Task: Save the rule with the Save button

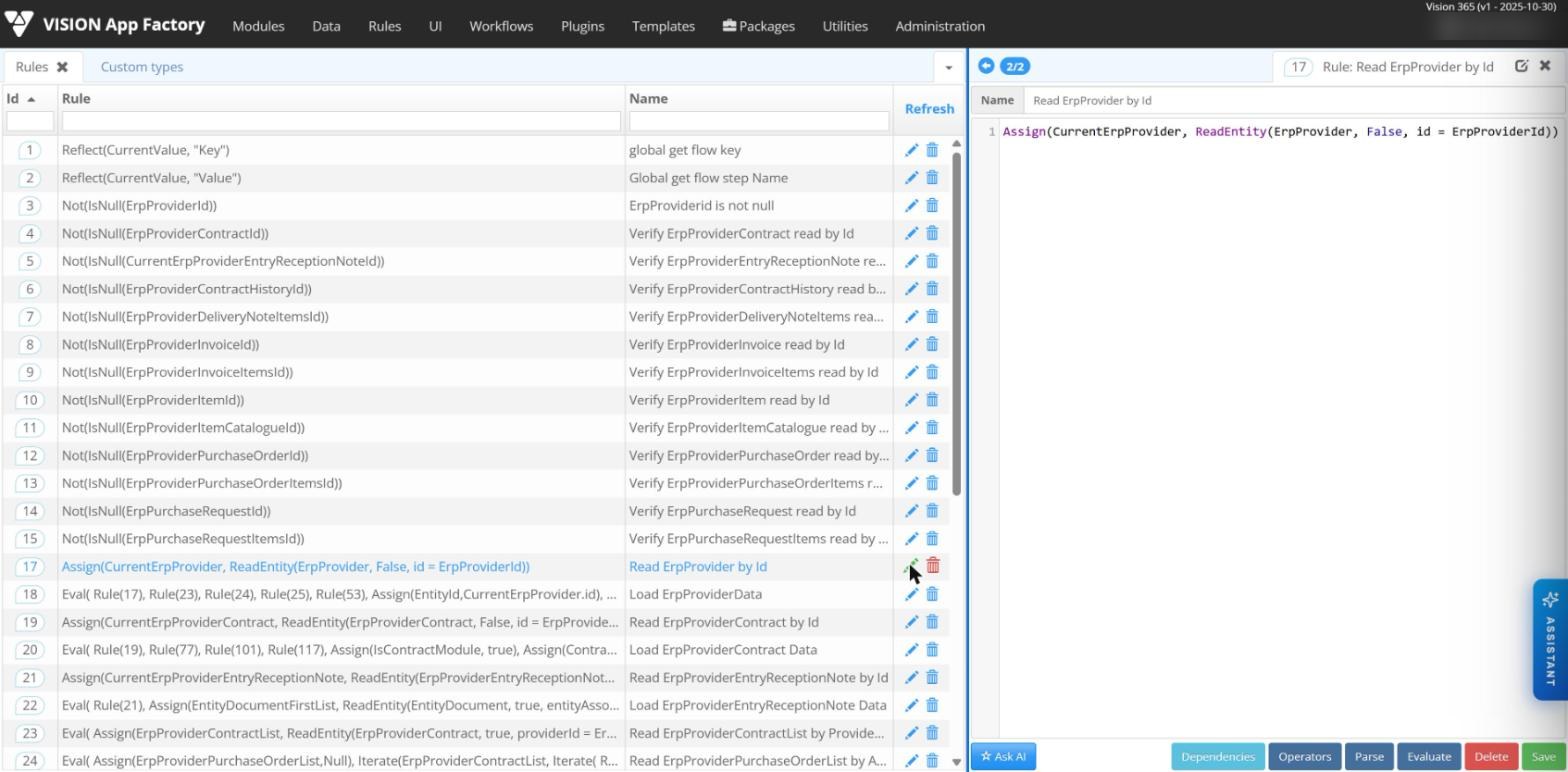Action: pyautogui.click(x=1543, y=756)
